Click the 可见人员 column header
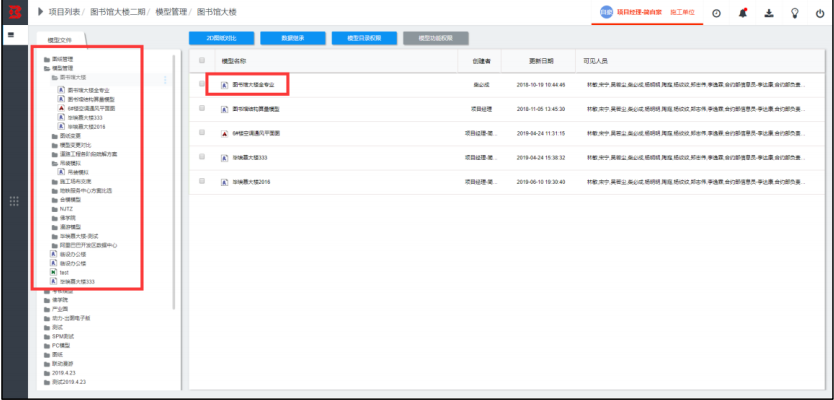The height and width of the screenshot is (400, 834). pyautogui.click(x=595, y=61)
